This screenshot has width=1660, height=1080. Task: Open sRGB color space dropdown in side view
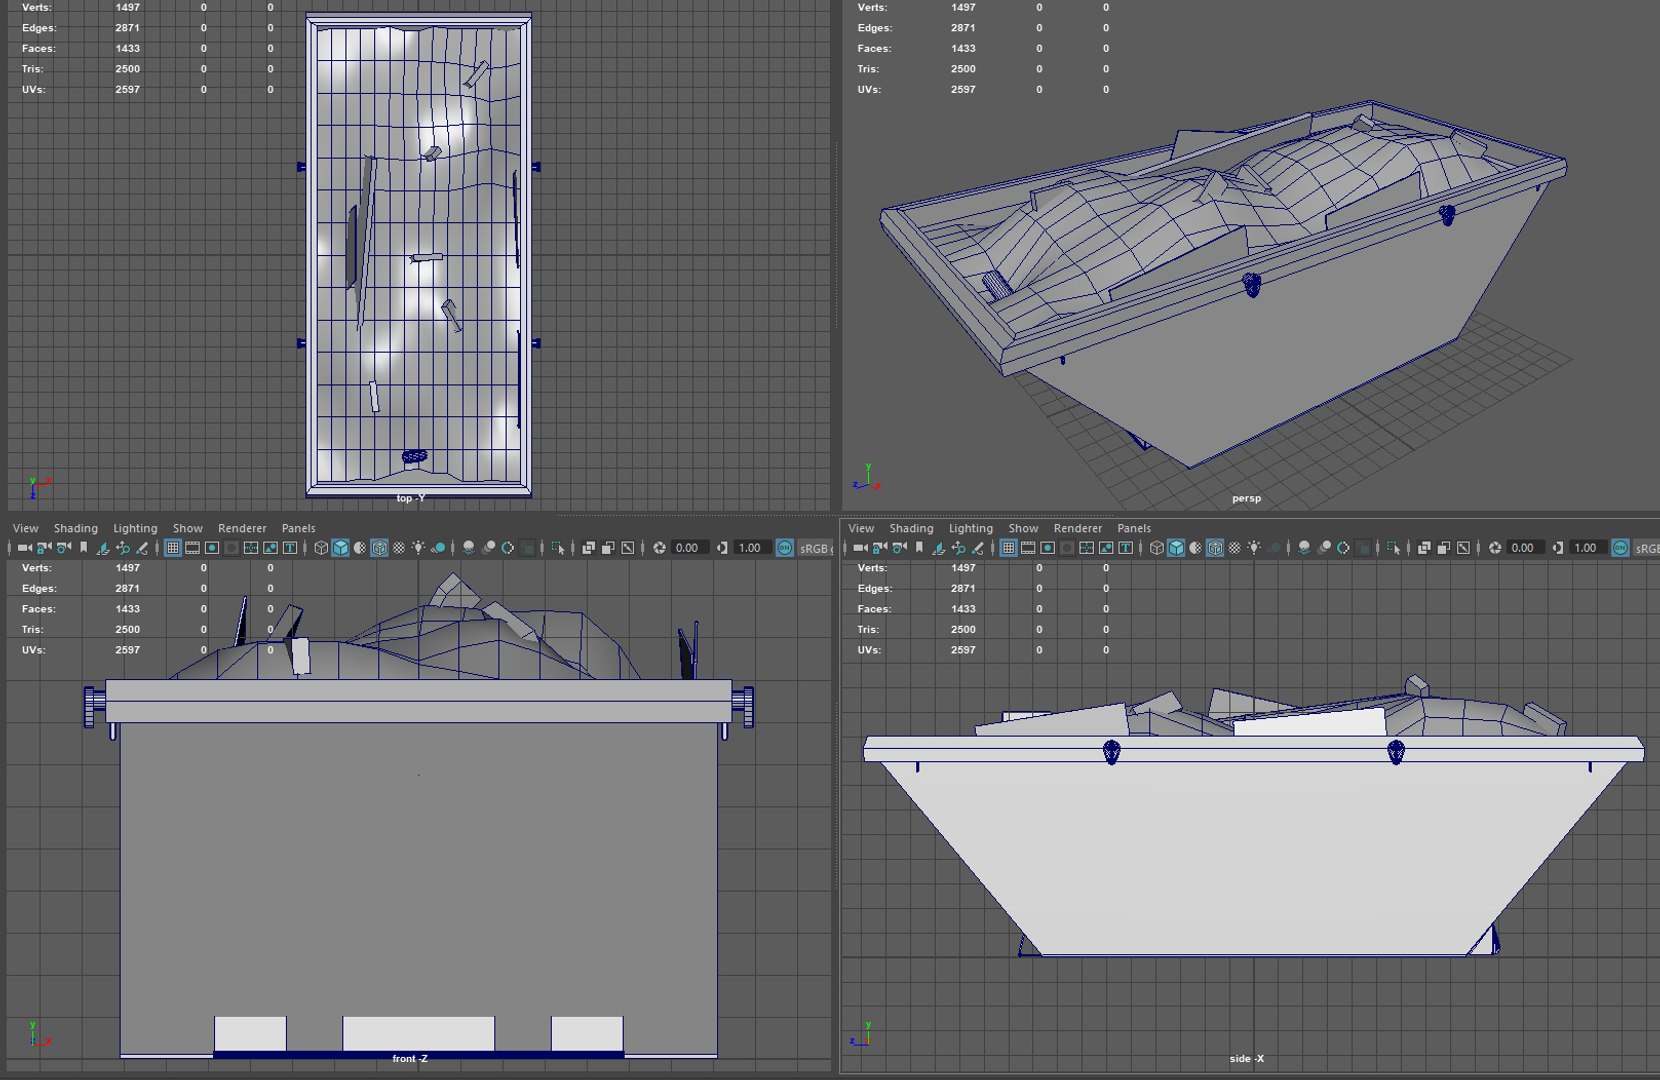tap(1646, 548)
